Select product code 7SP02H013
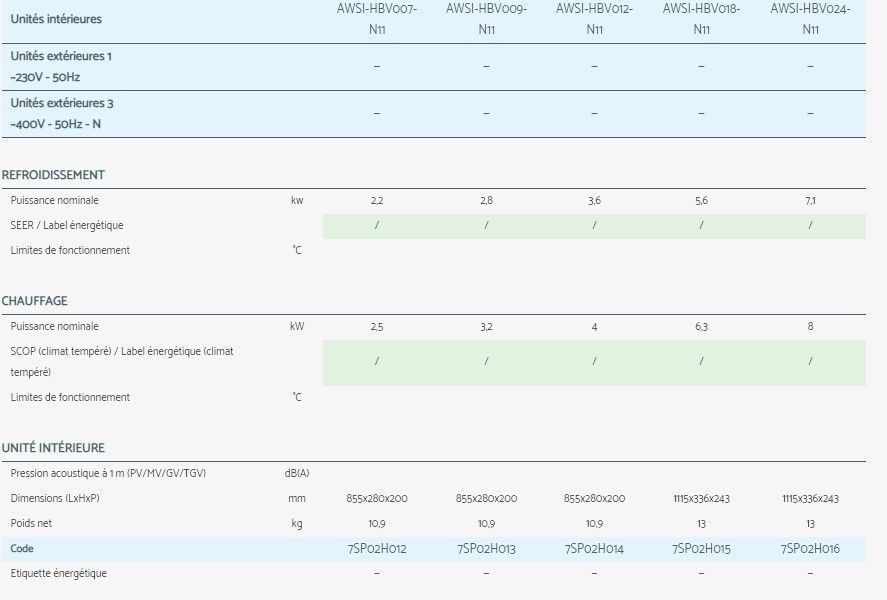 click(x=486, y=549)
